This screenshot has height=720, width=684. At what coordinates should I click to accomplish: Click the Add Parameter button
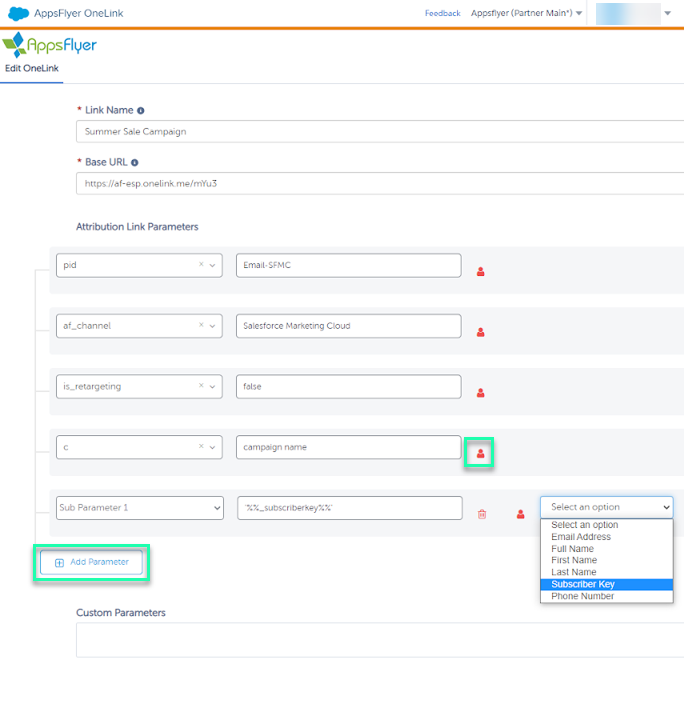pos(92,562)
